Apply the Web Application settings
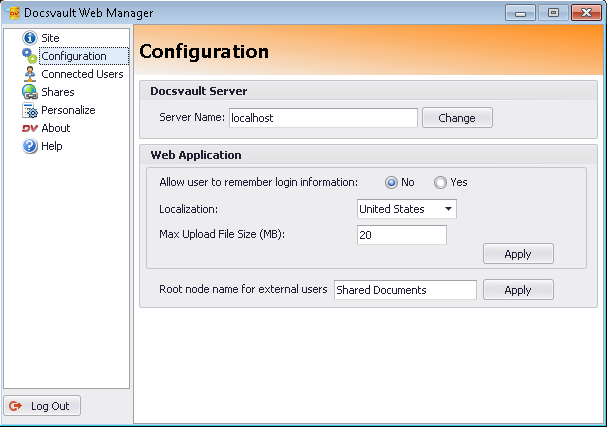The image size is (607, 427). (518, 254)
